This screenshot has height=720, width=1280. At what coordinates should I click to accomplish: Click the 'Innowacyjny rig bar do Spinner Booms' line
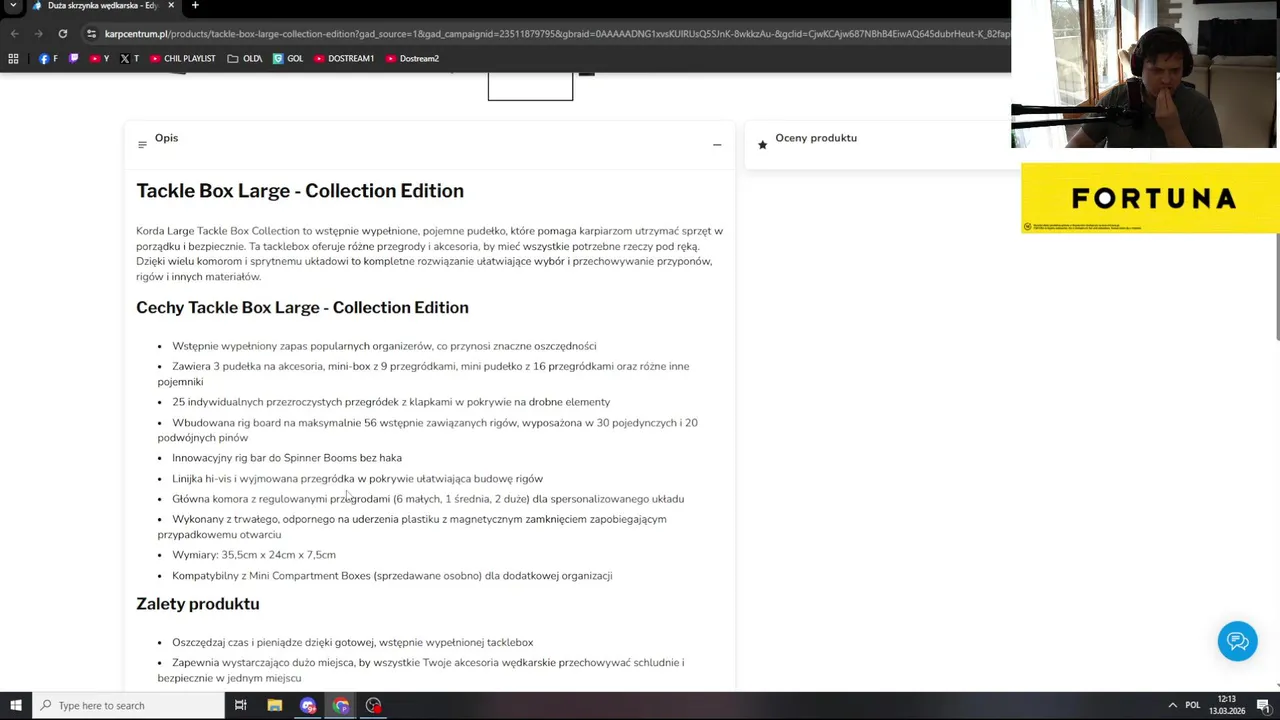pyautogui.click(x=287, y=458)
